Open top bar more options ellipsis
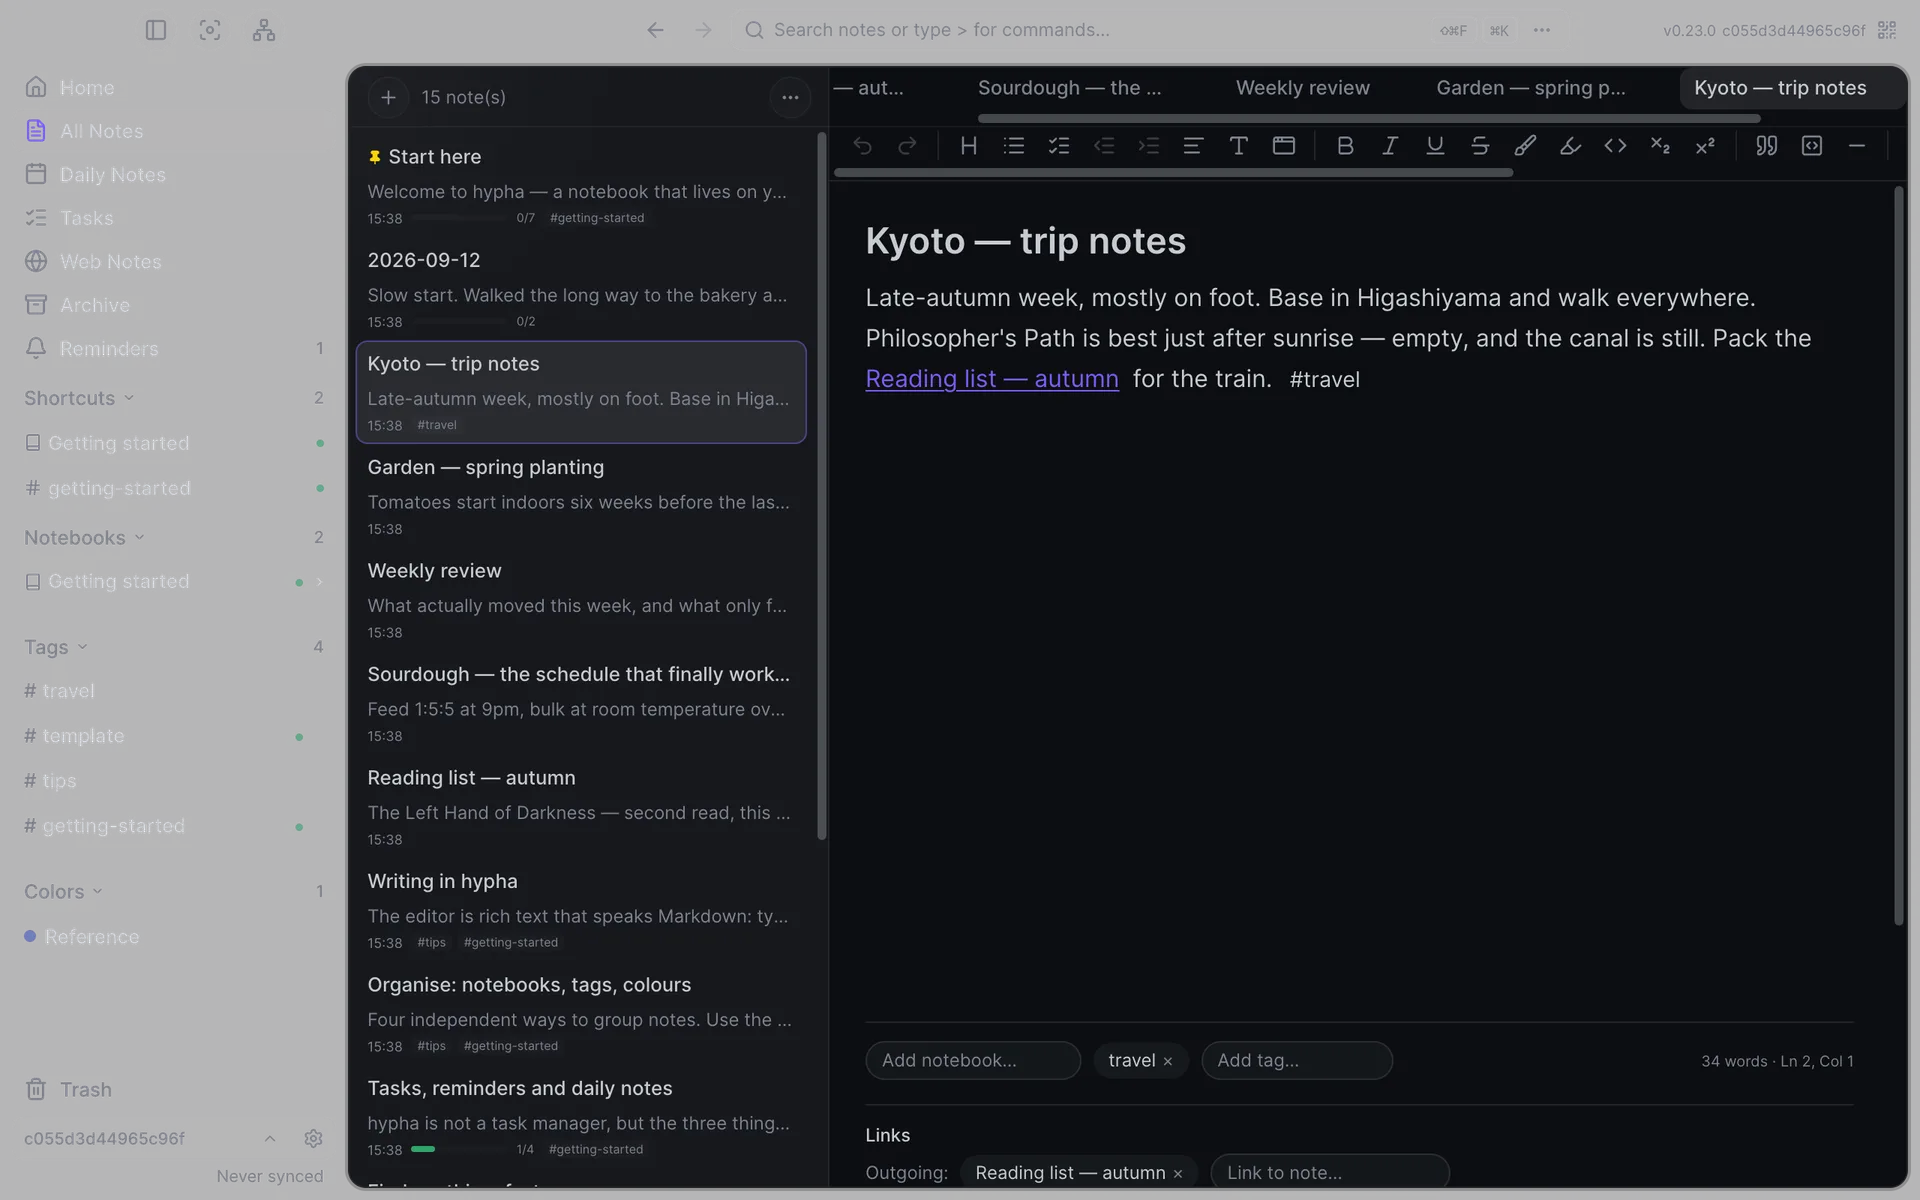Screen dimensions: 1920x1200 click(1542, 30)
